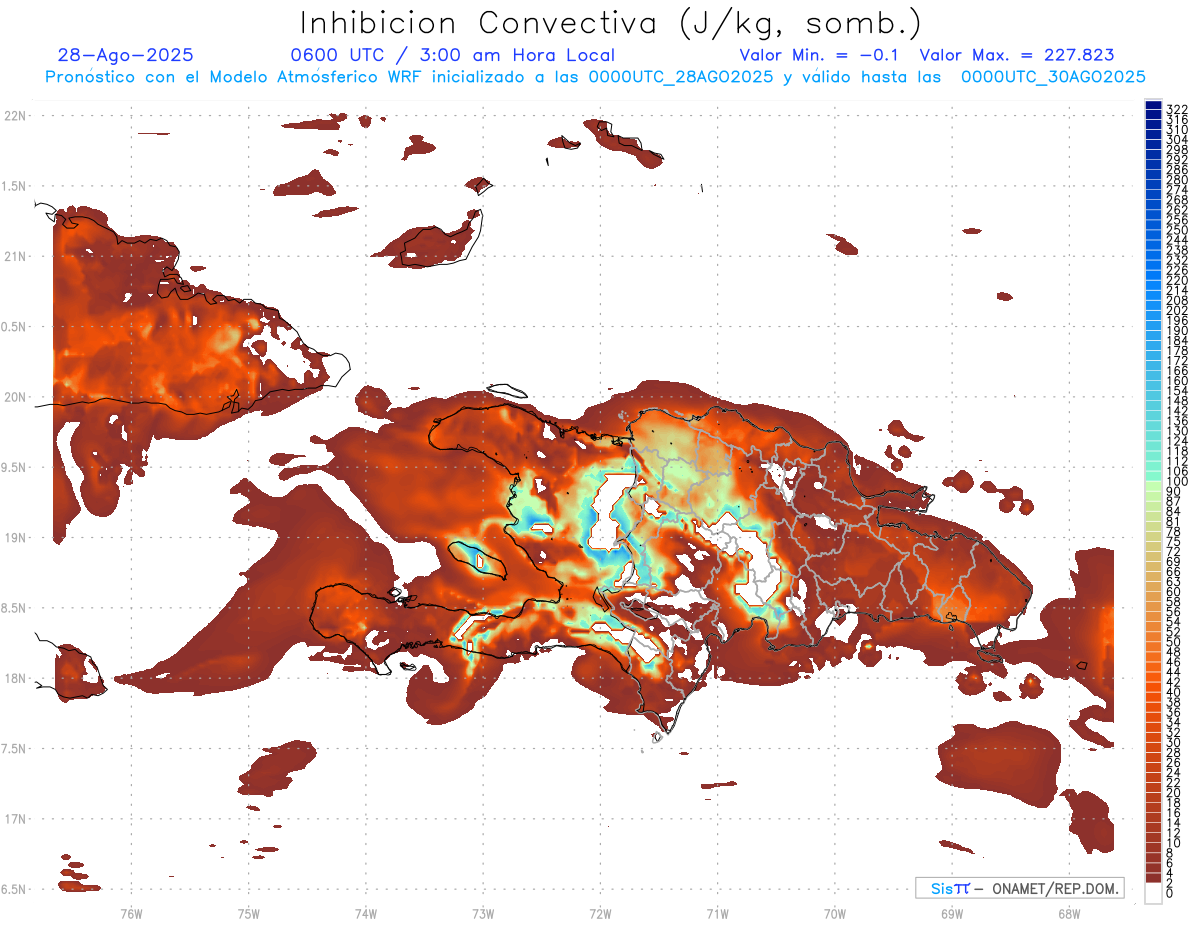This screenshot has height=927, width=1200.
Task: Click the 19N latitude label
Action: coord(15,537)
